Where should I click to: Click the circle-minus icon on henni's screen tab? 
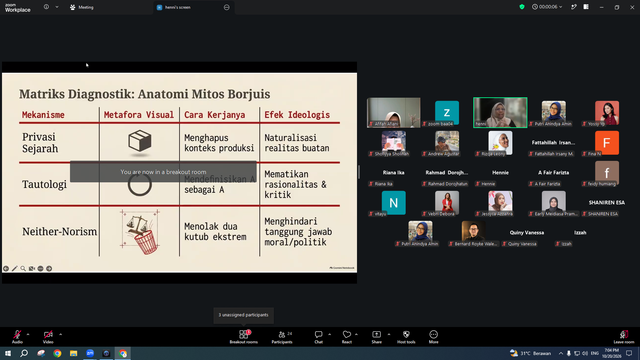[x=227, y=7]
